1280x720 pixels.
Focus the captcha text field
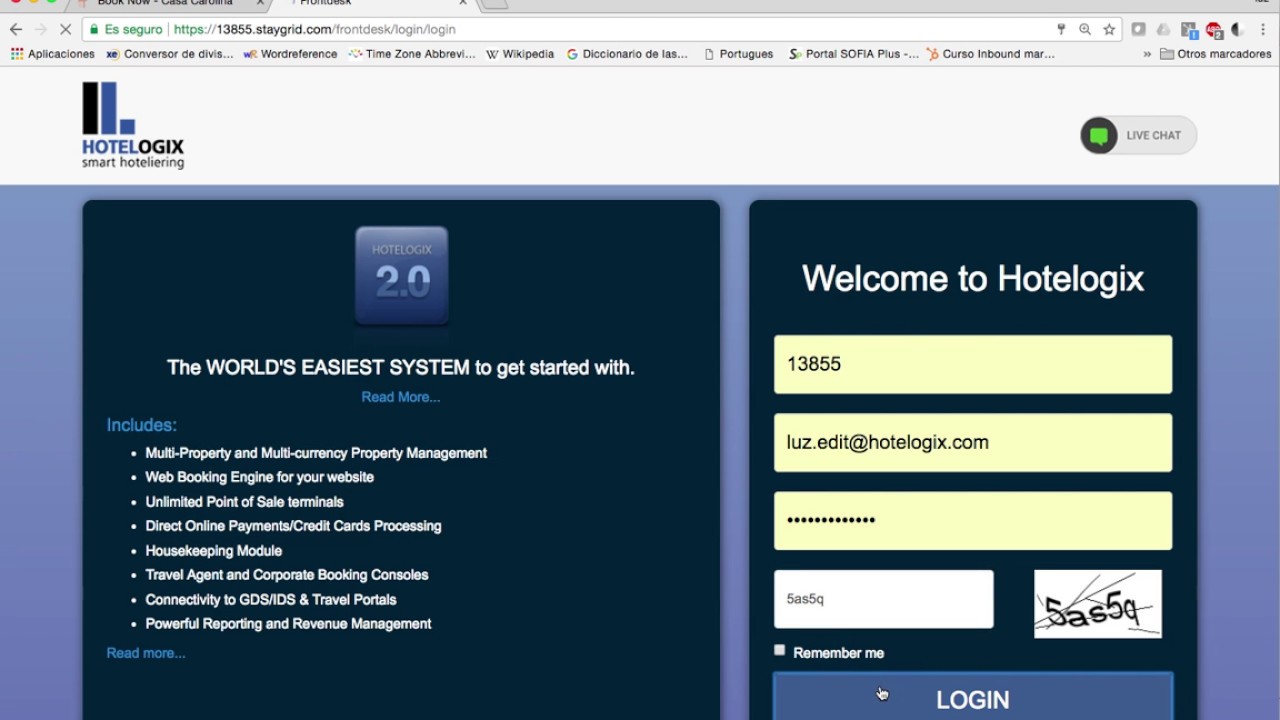click(x=884, y=599)
